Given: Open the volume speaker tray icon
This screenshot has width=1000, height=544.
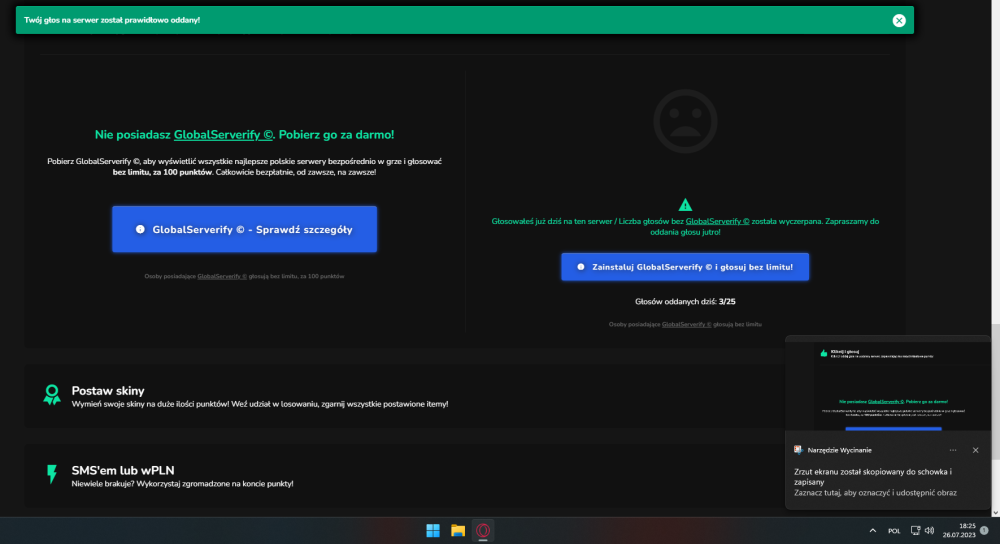Looking at the screenshot, I should pyautogui.click(x=929, y=531).
